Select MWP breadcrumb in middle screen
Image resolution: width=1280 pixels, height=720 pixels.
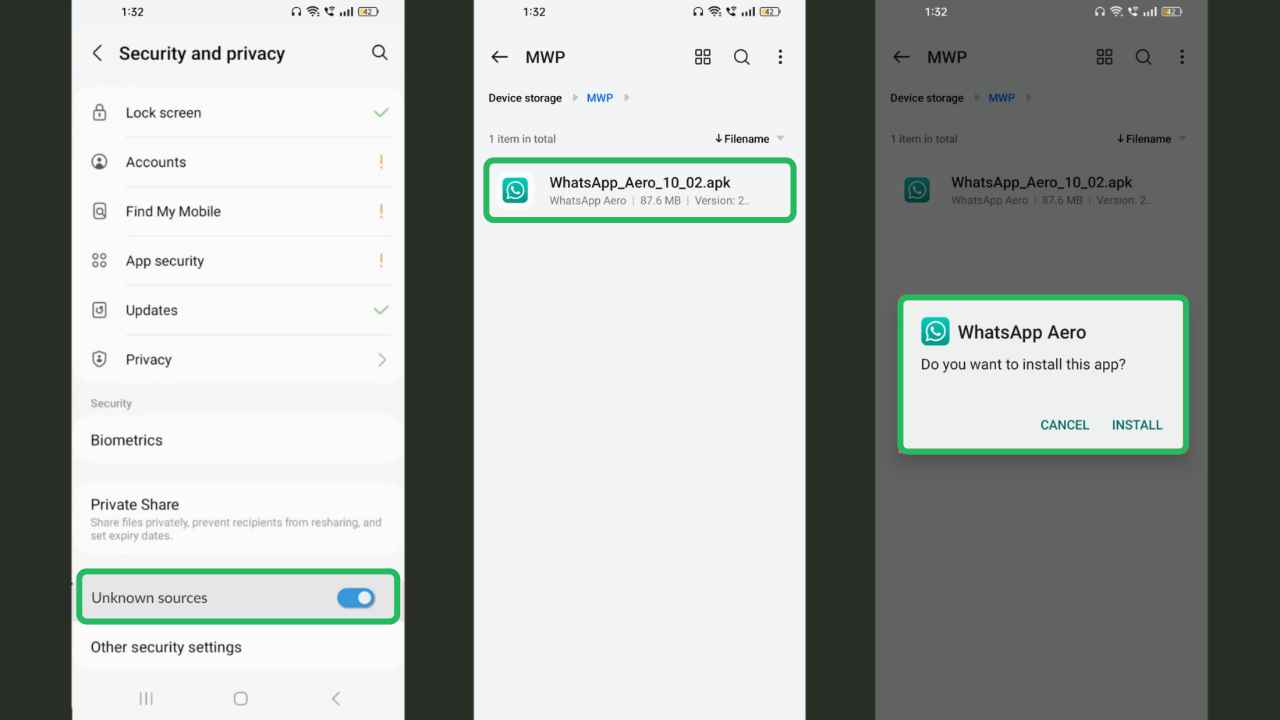(x=600, y=98)
